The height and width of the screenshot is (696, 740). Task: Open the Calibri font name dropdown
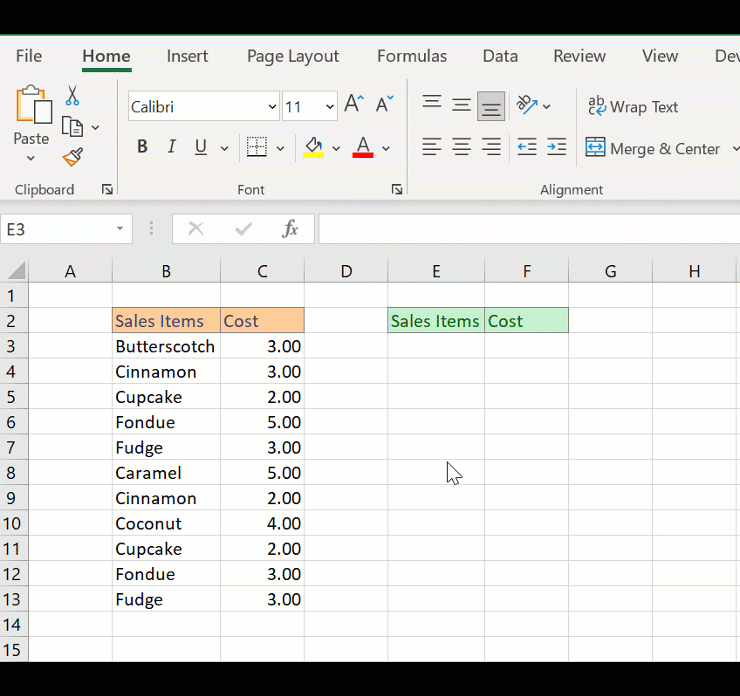[272, 107]
